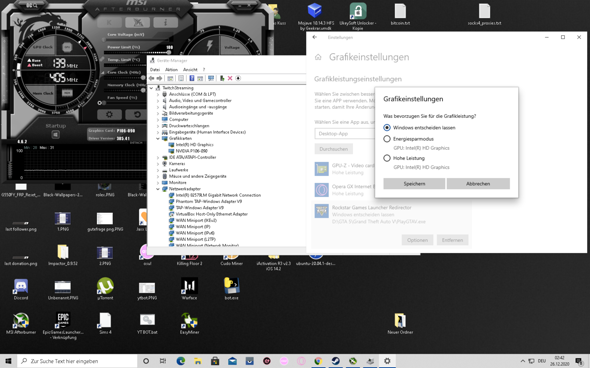Image resolution: width=590 pixels, height=368 pixels.
Task: Open the UkeySoft Unlocker desktop icon
Action: [357, 16]
